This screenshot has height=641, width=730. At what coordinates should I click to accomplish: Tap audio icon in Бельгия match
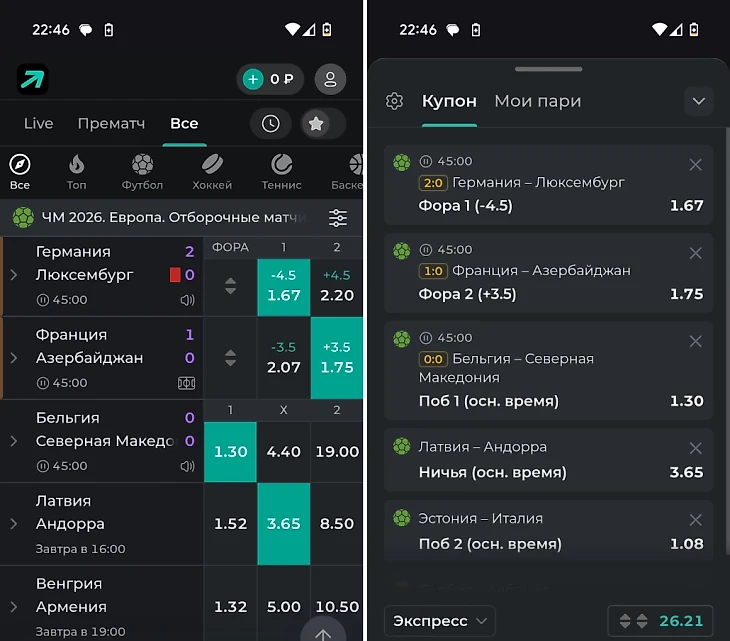point(187,466)
